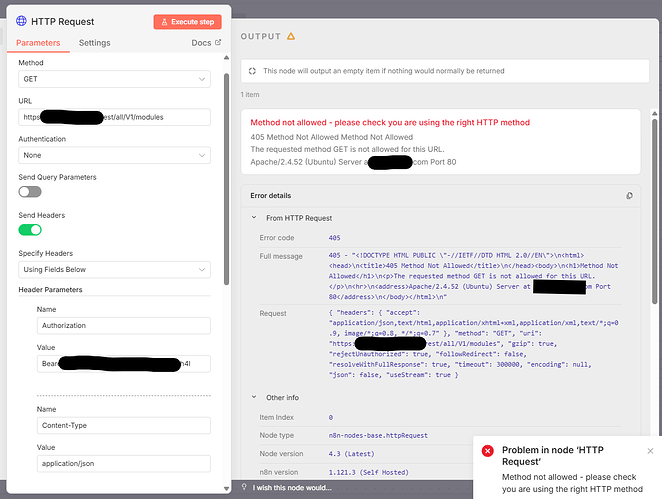Click the red error icon in notification
Image resolution: width=662 pixels, height=499 pixels.
click(x=488, y=451)
